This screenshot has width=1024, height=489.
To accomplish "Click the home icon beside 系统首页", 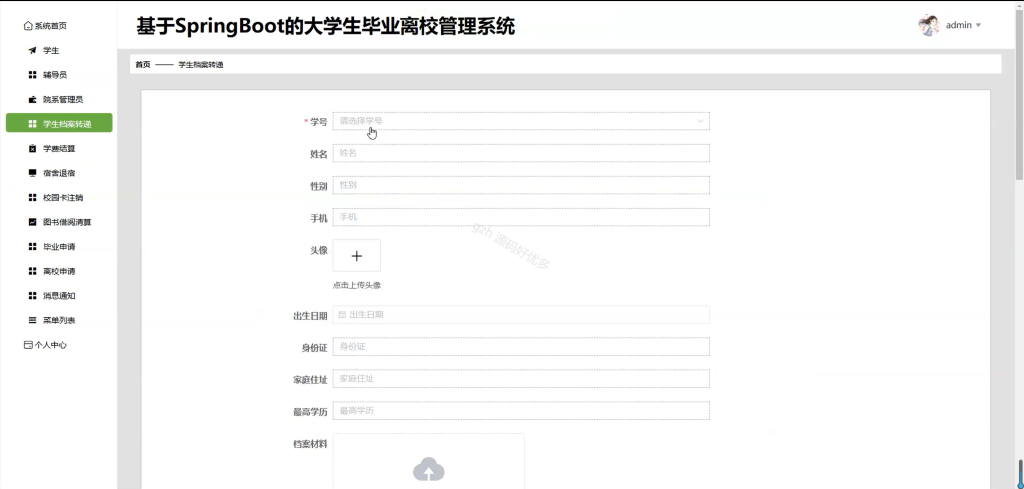I will click(x=27, y=26).
